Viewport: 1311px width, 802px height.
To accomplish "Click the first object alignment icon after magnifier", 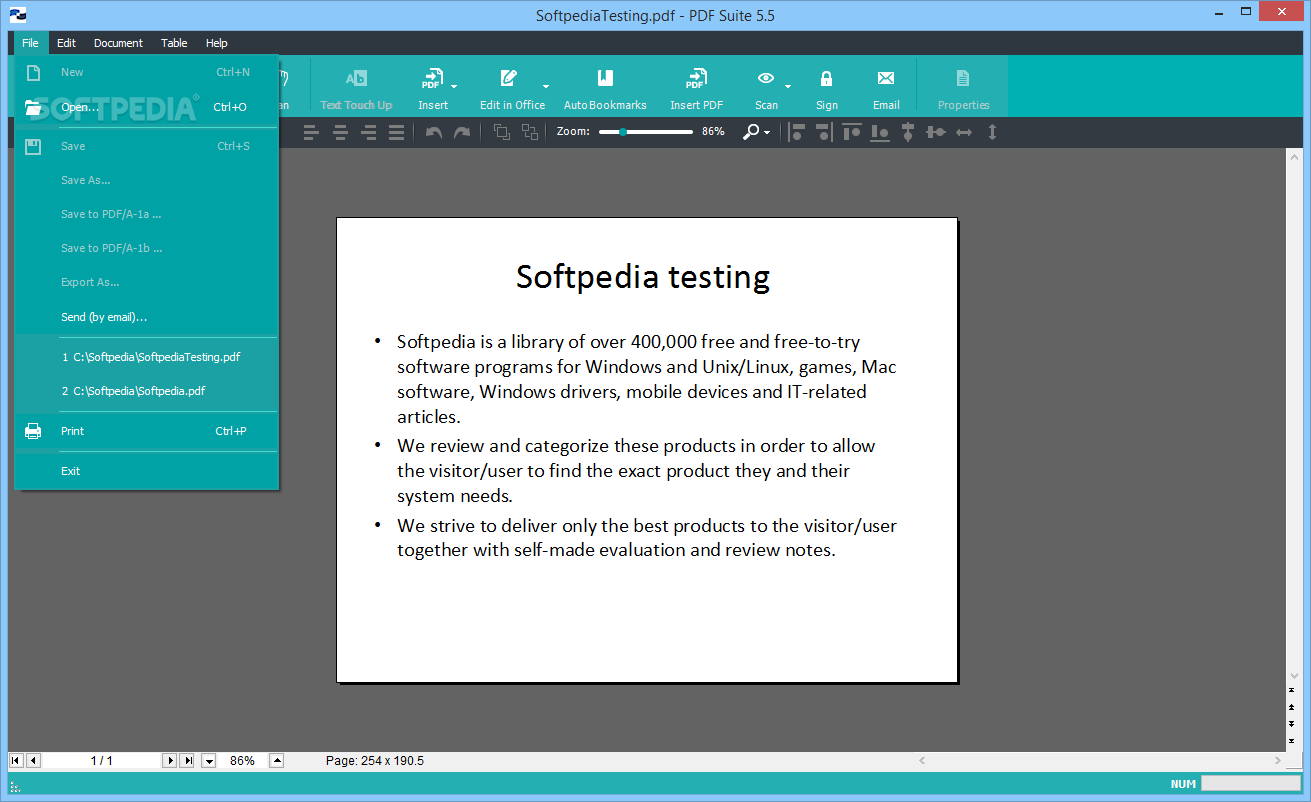I will 797,132.
